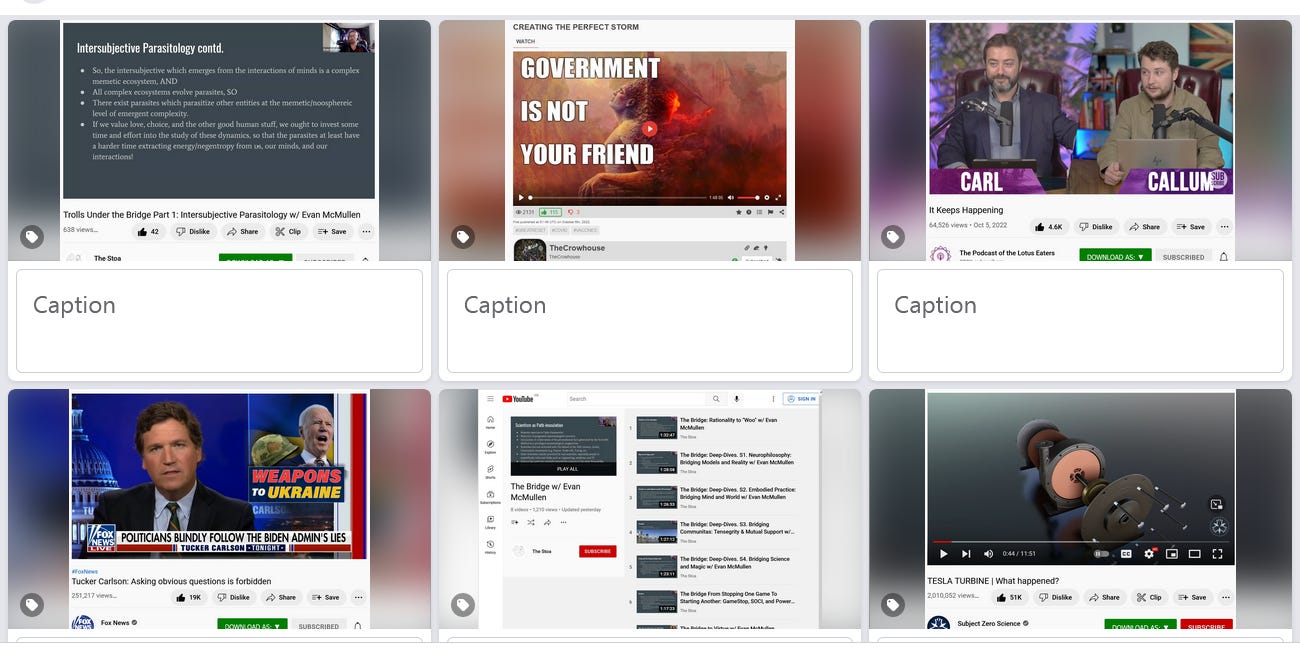This screenshot has height=654, width=1300.
Task: Open three-dot menu under Trolls Under the Bridge
Action: point(366,231)
